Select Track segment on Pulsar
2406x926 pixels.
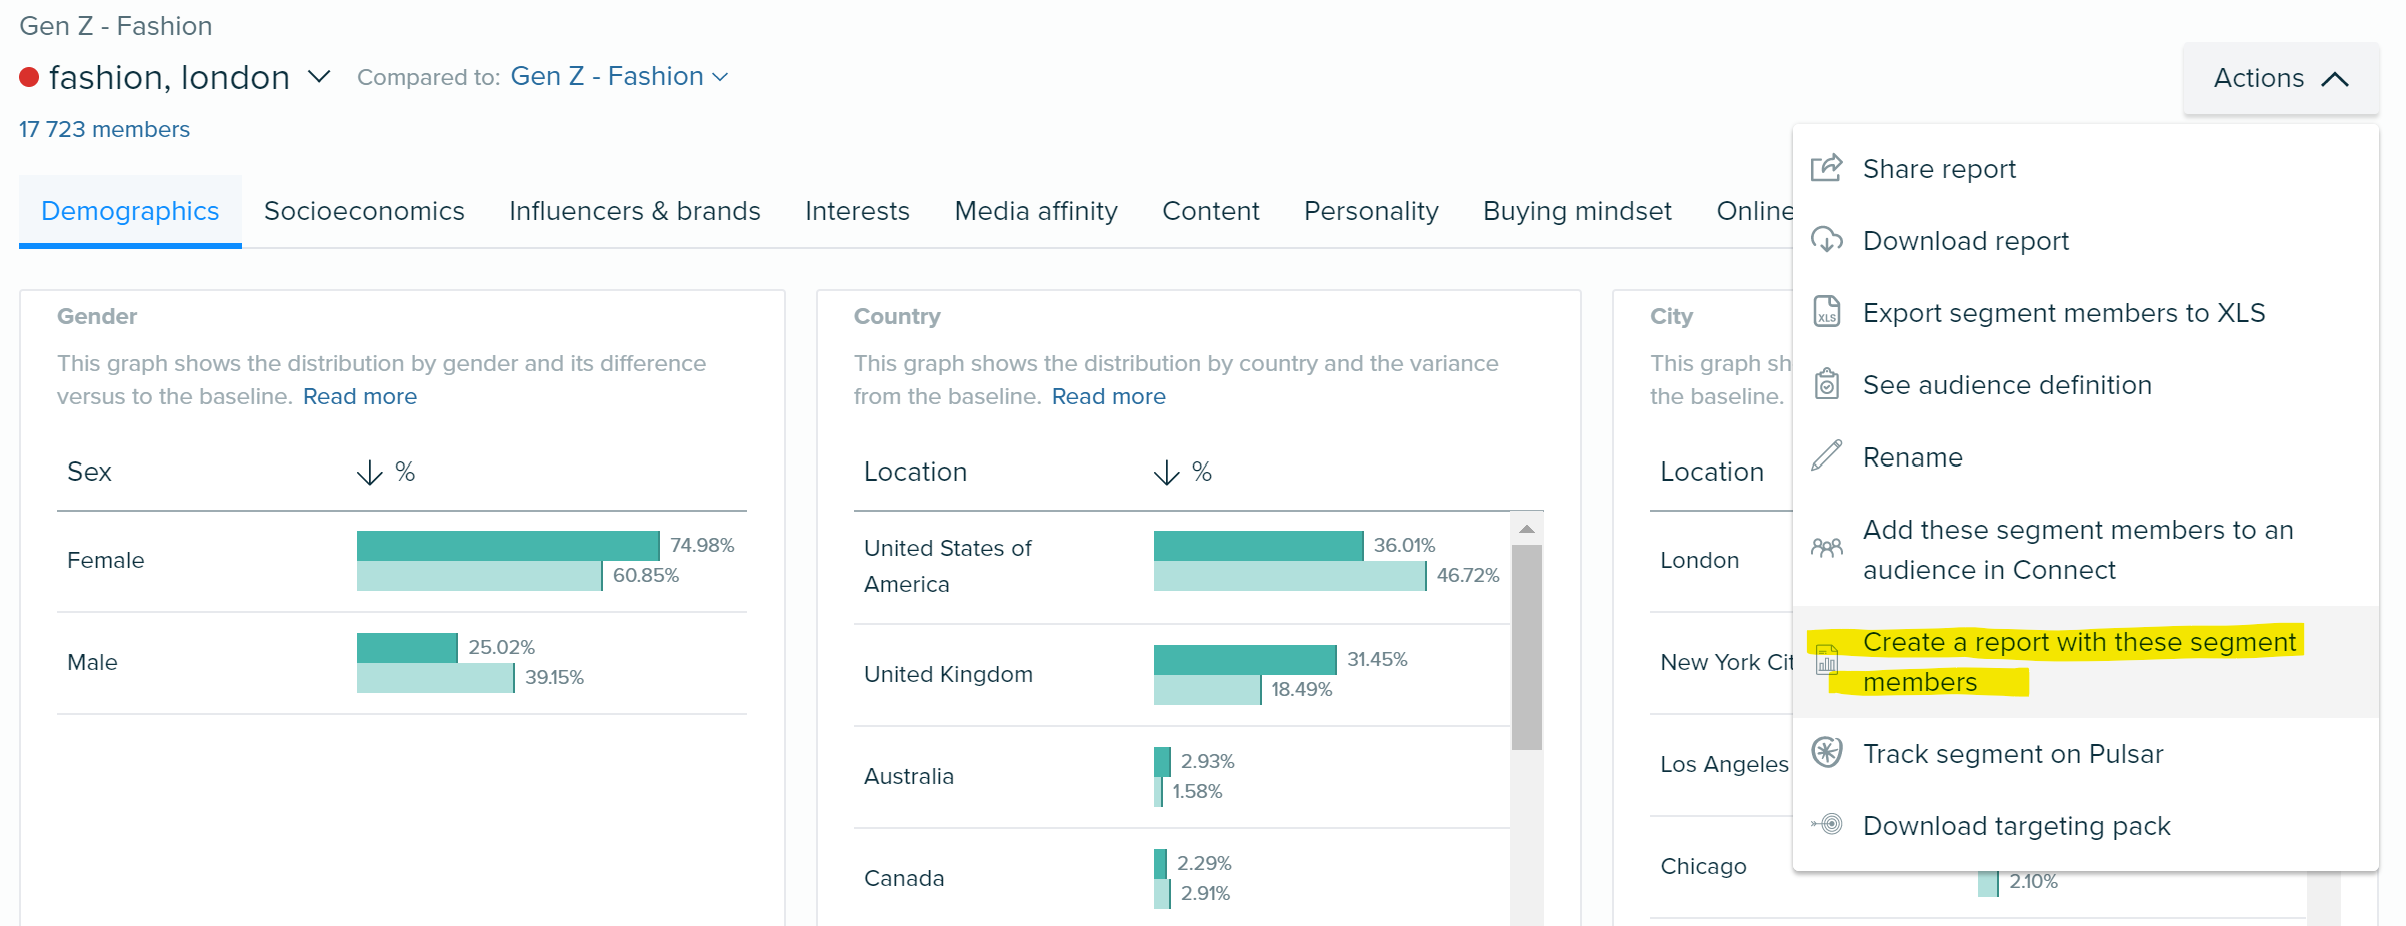click(x=2085, y=753)
